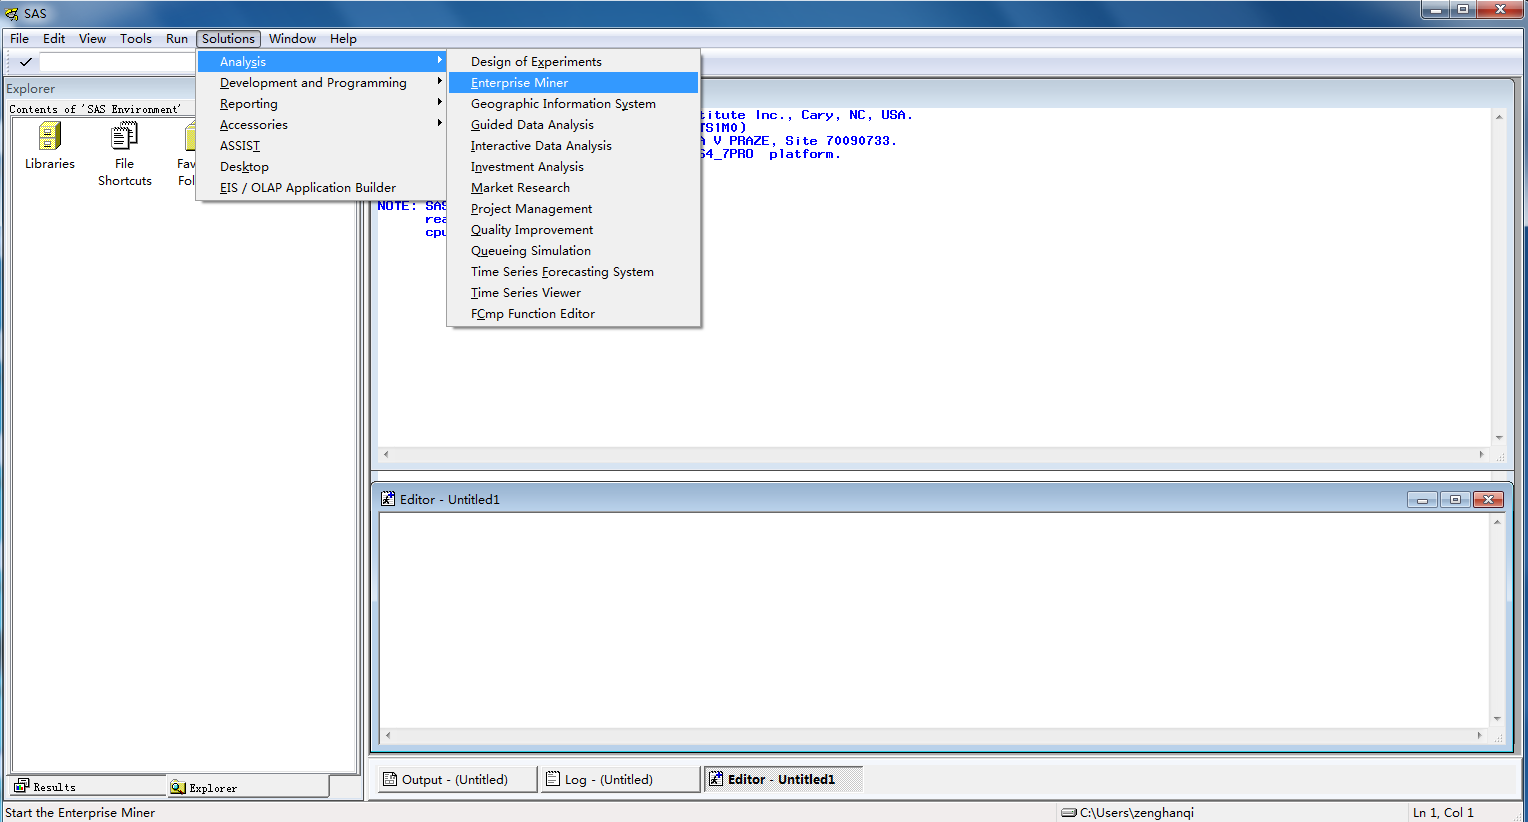Screen dimensions: 1528x822
Task: Select Market Research
Action: point(574,188)
